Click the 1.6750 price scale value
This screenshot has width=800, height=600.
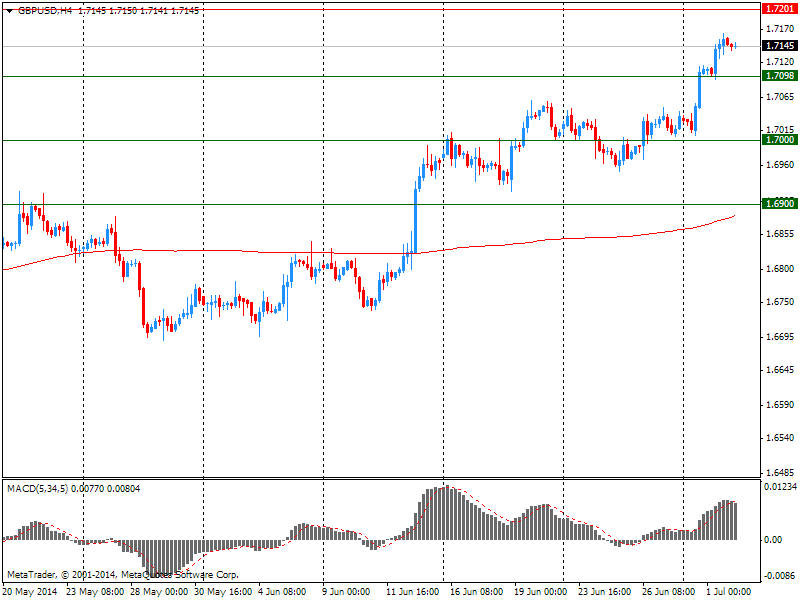click(x=780, y=302)
